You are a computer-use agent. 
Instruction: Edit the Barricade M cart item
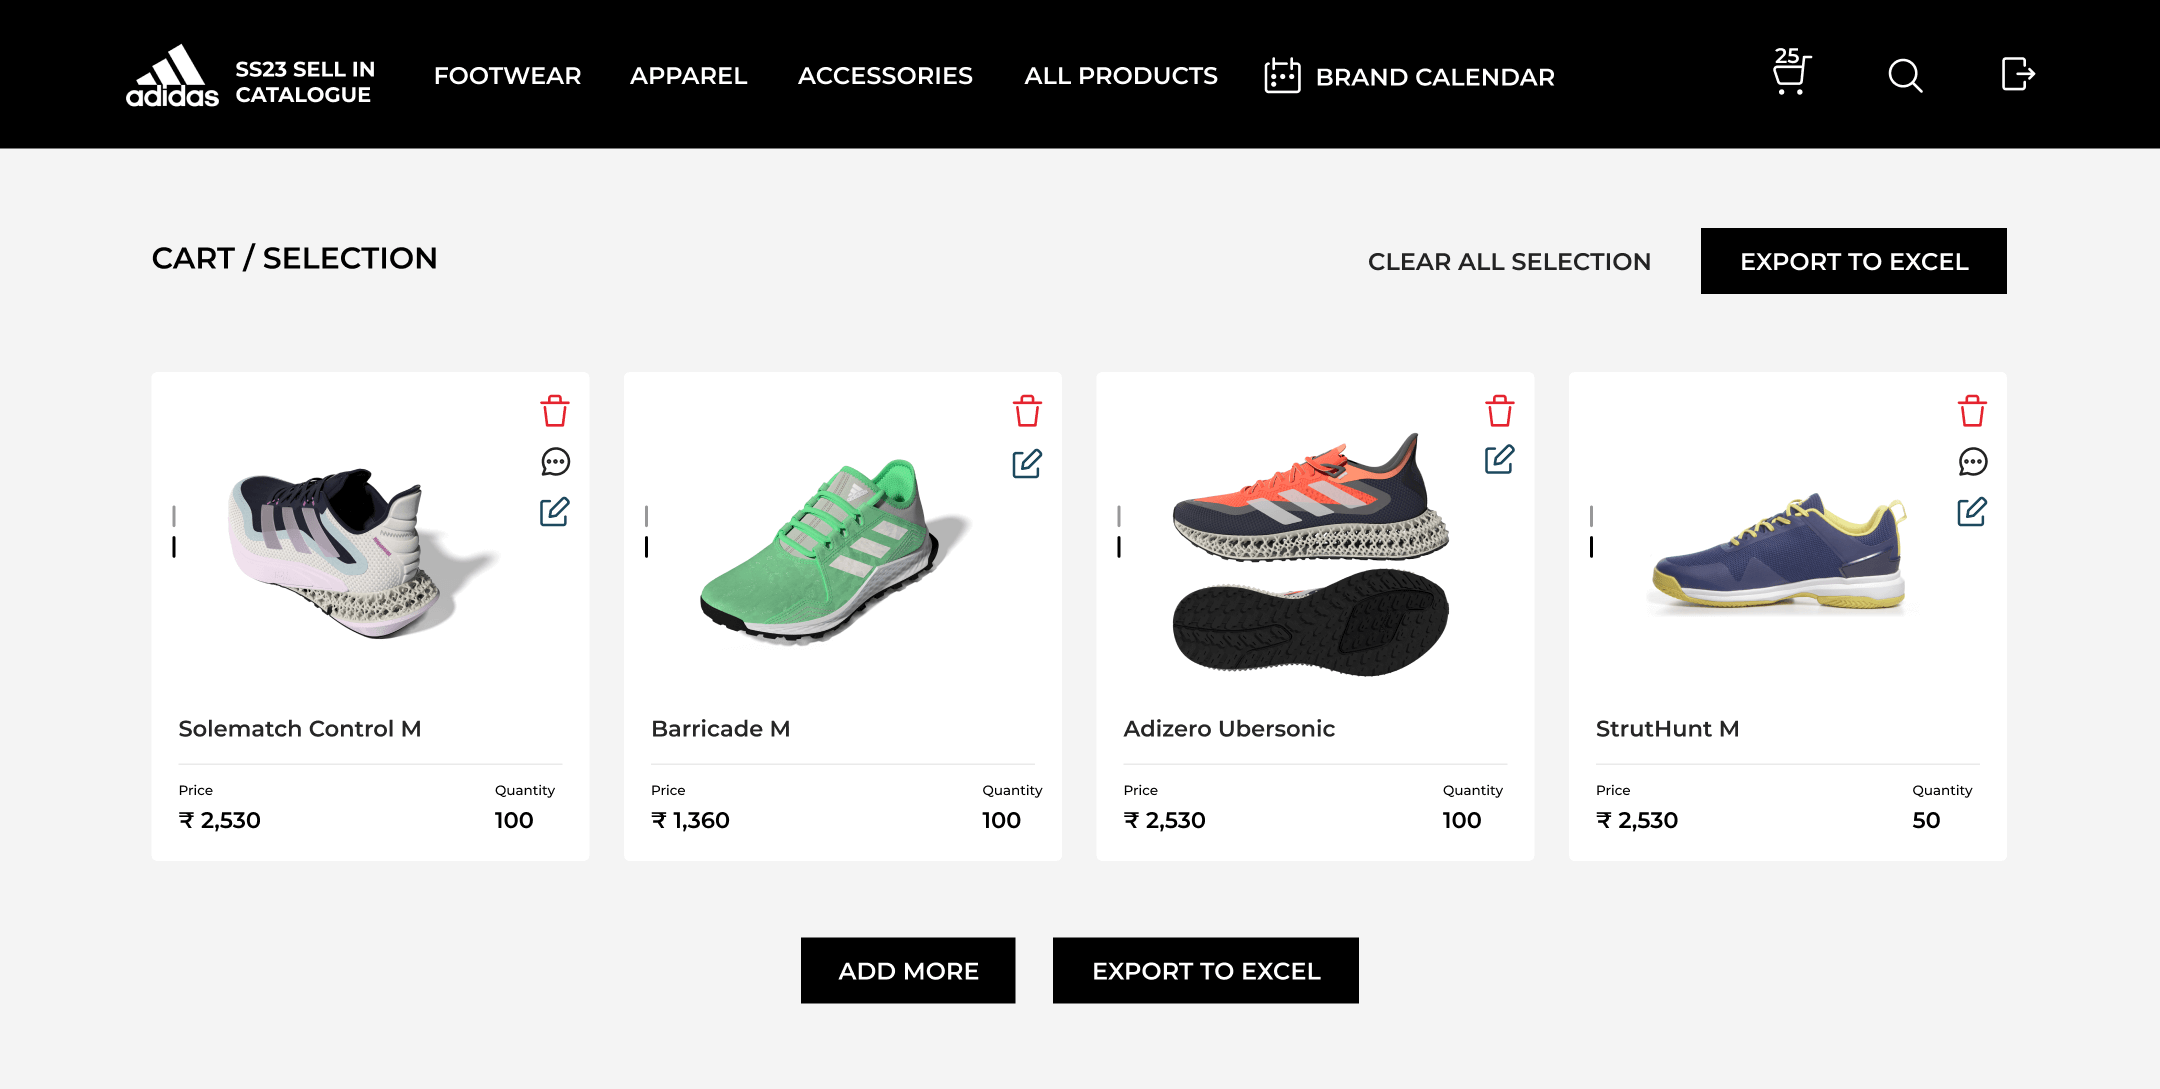coord(1027,464)
